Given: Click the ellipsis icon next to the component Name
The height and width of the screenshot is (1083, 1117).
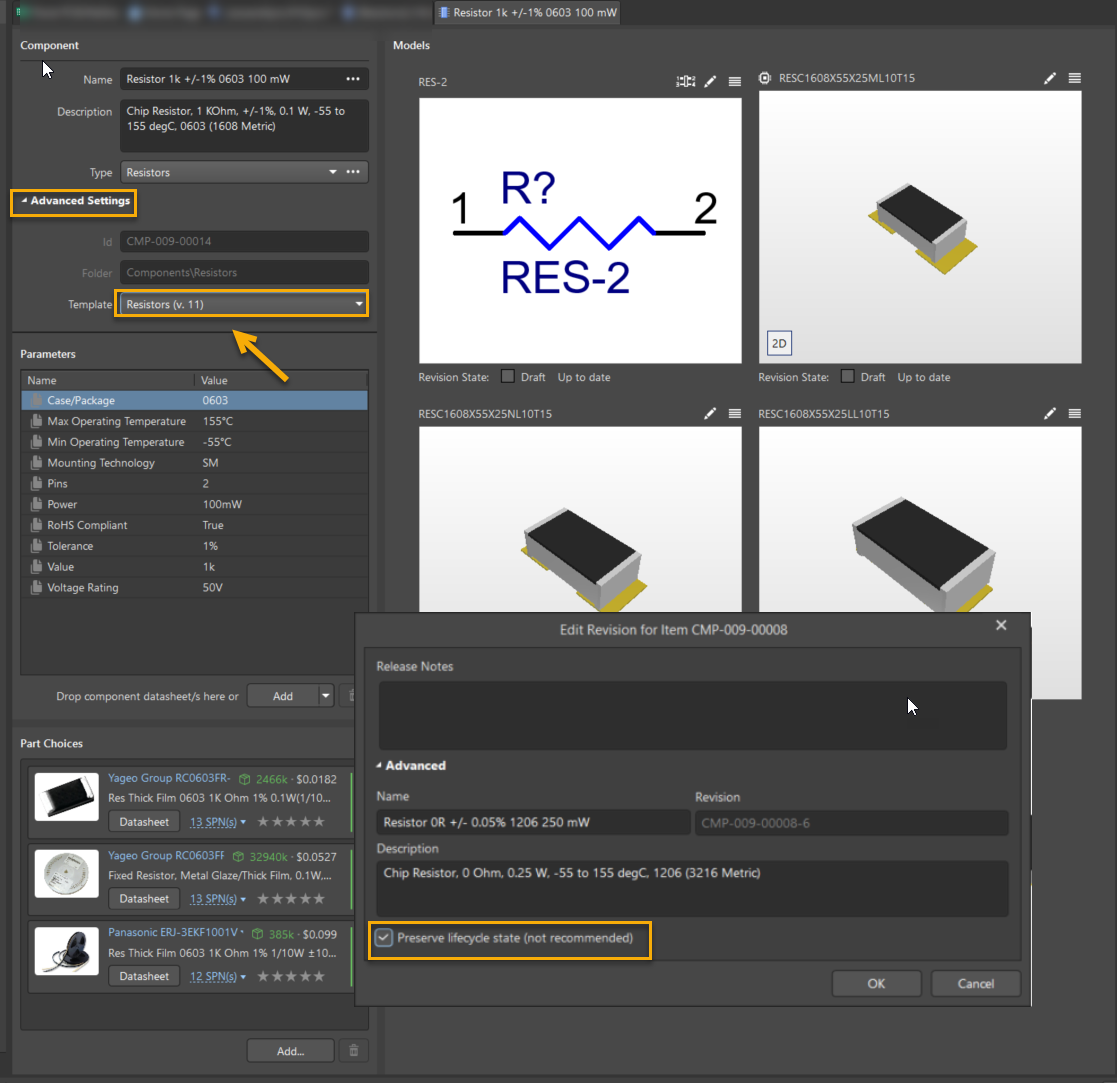Looking at the screenshot, I should pos(355,78).
